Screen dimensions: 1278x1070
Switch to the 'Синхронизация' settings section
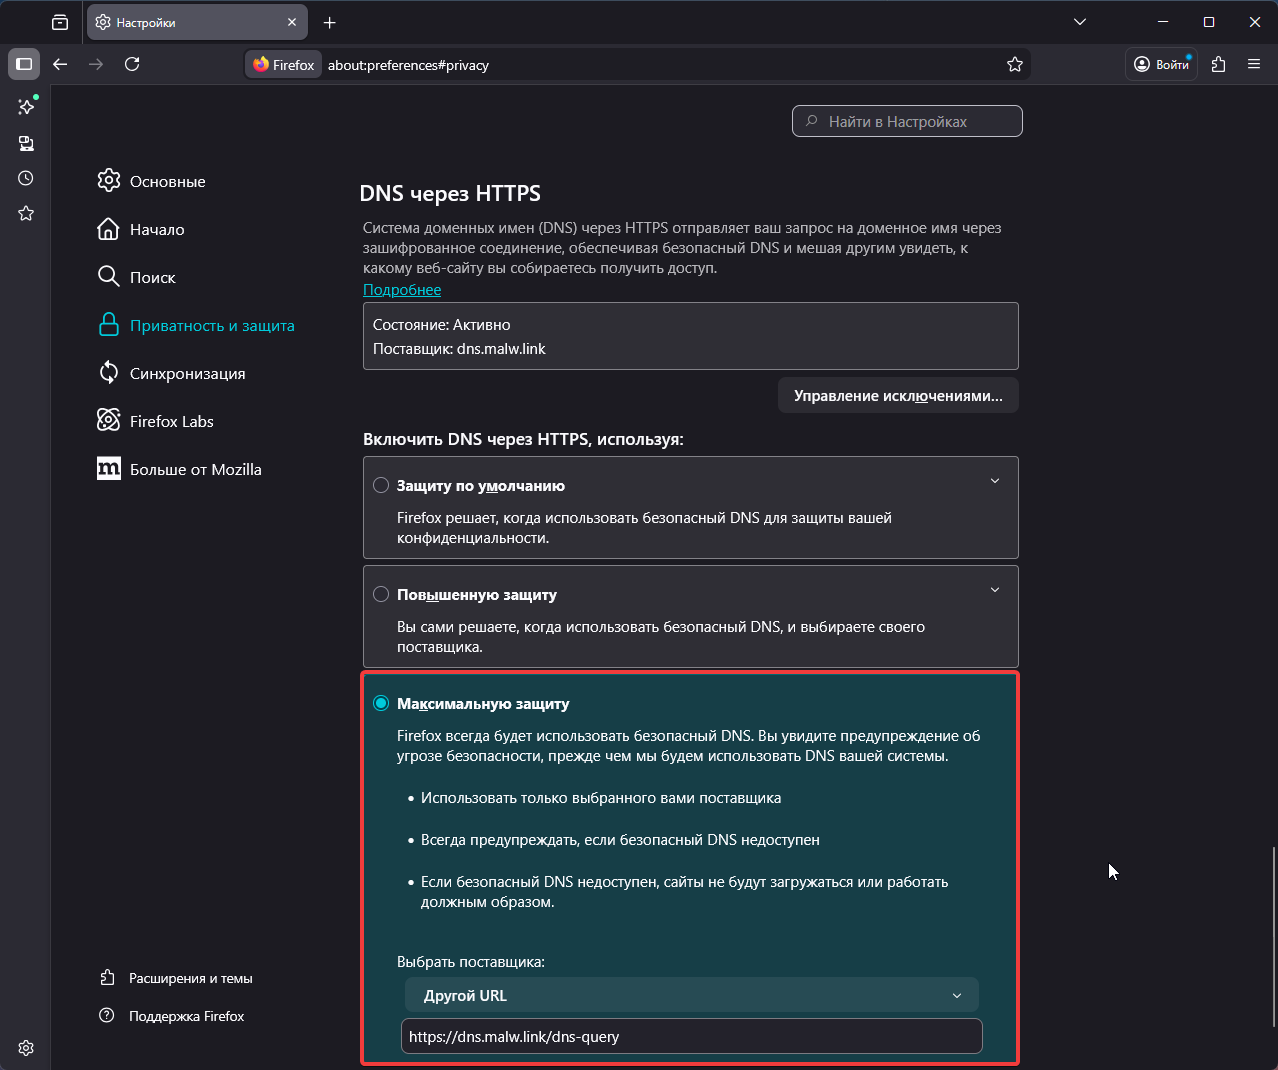(x=187, y=373)
